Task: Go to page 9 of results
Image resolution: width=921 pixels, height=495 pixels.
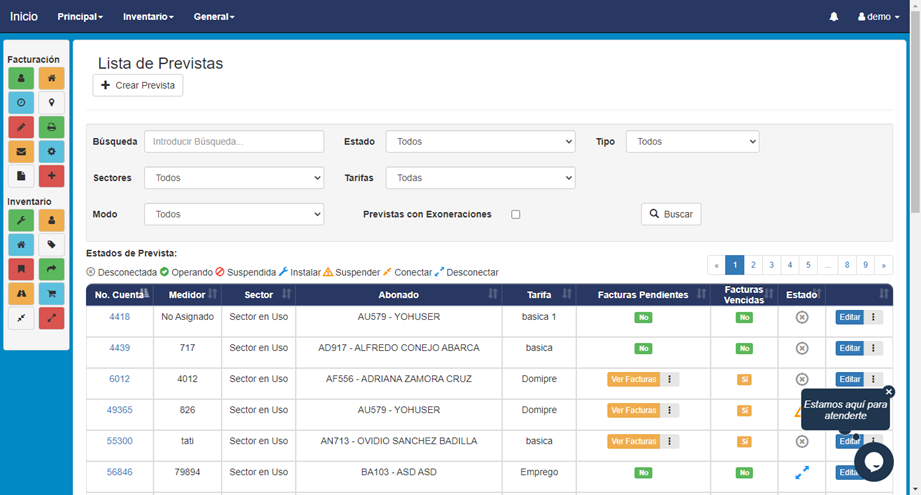Action: 865,265
